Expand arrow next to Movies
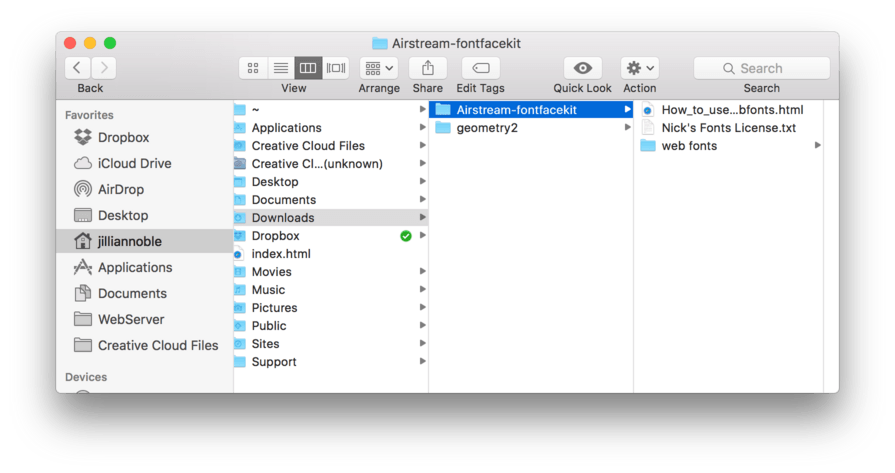The width and height of the screenshot is (895, 473). tap(422, 271)
